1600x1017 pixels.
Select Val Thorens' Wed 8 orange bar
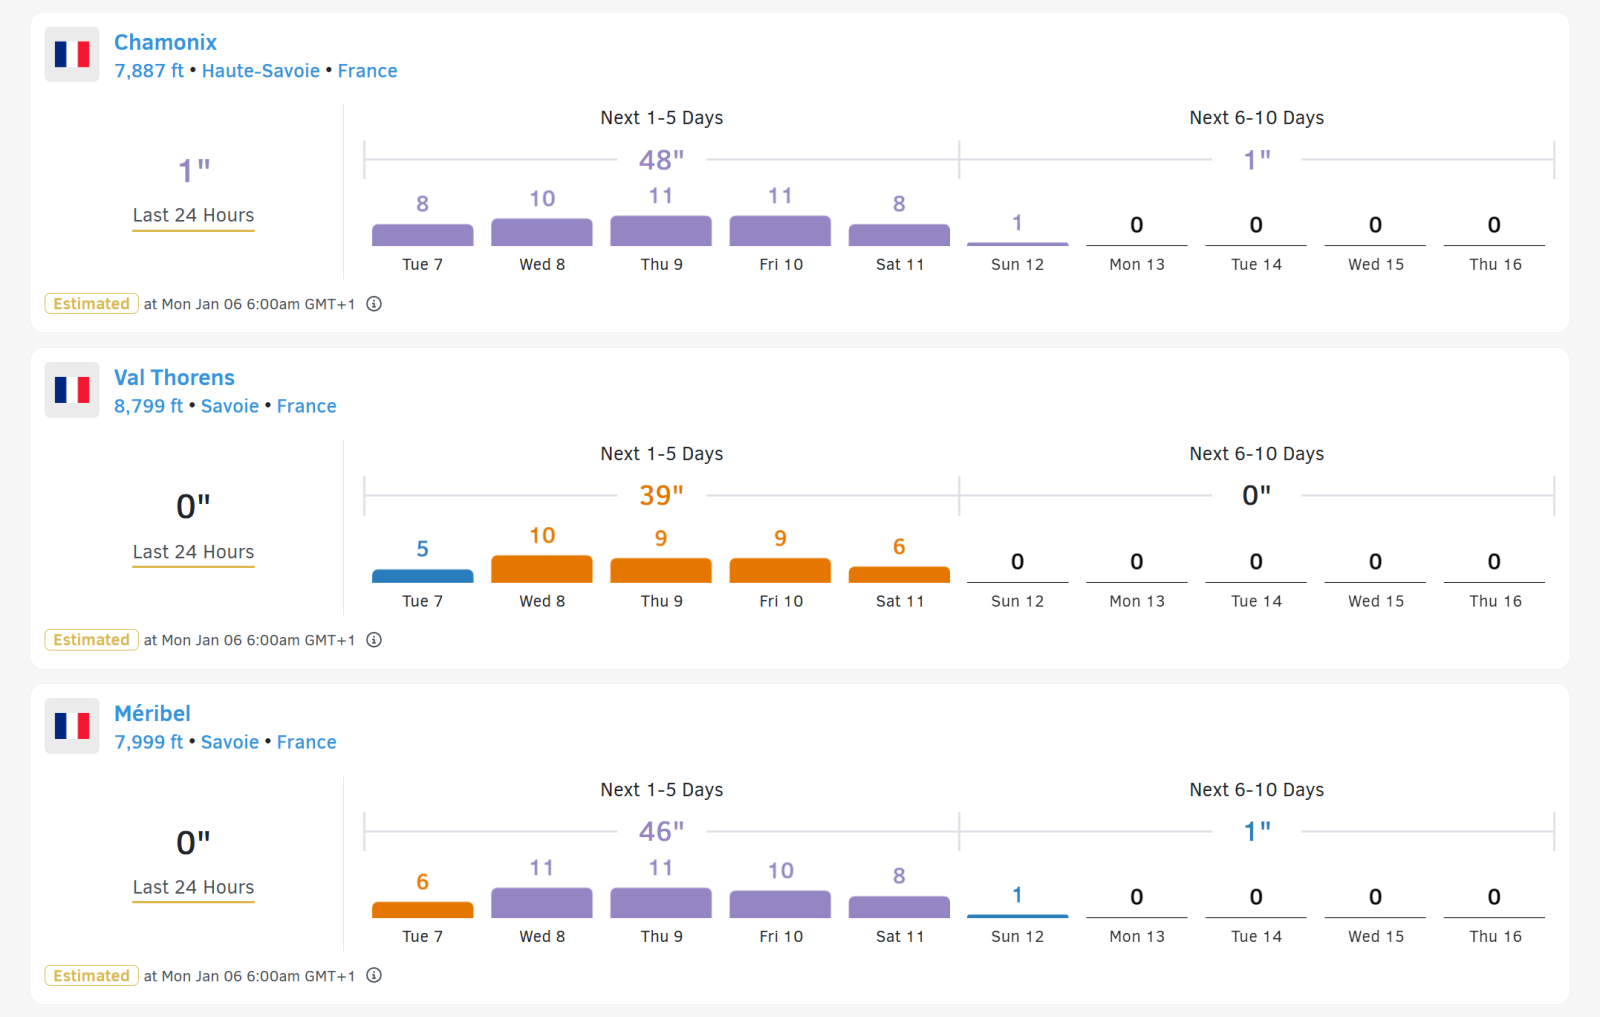click(542, 569)
